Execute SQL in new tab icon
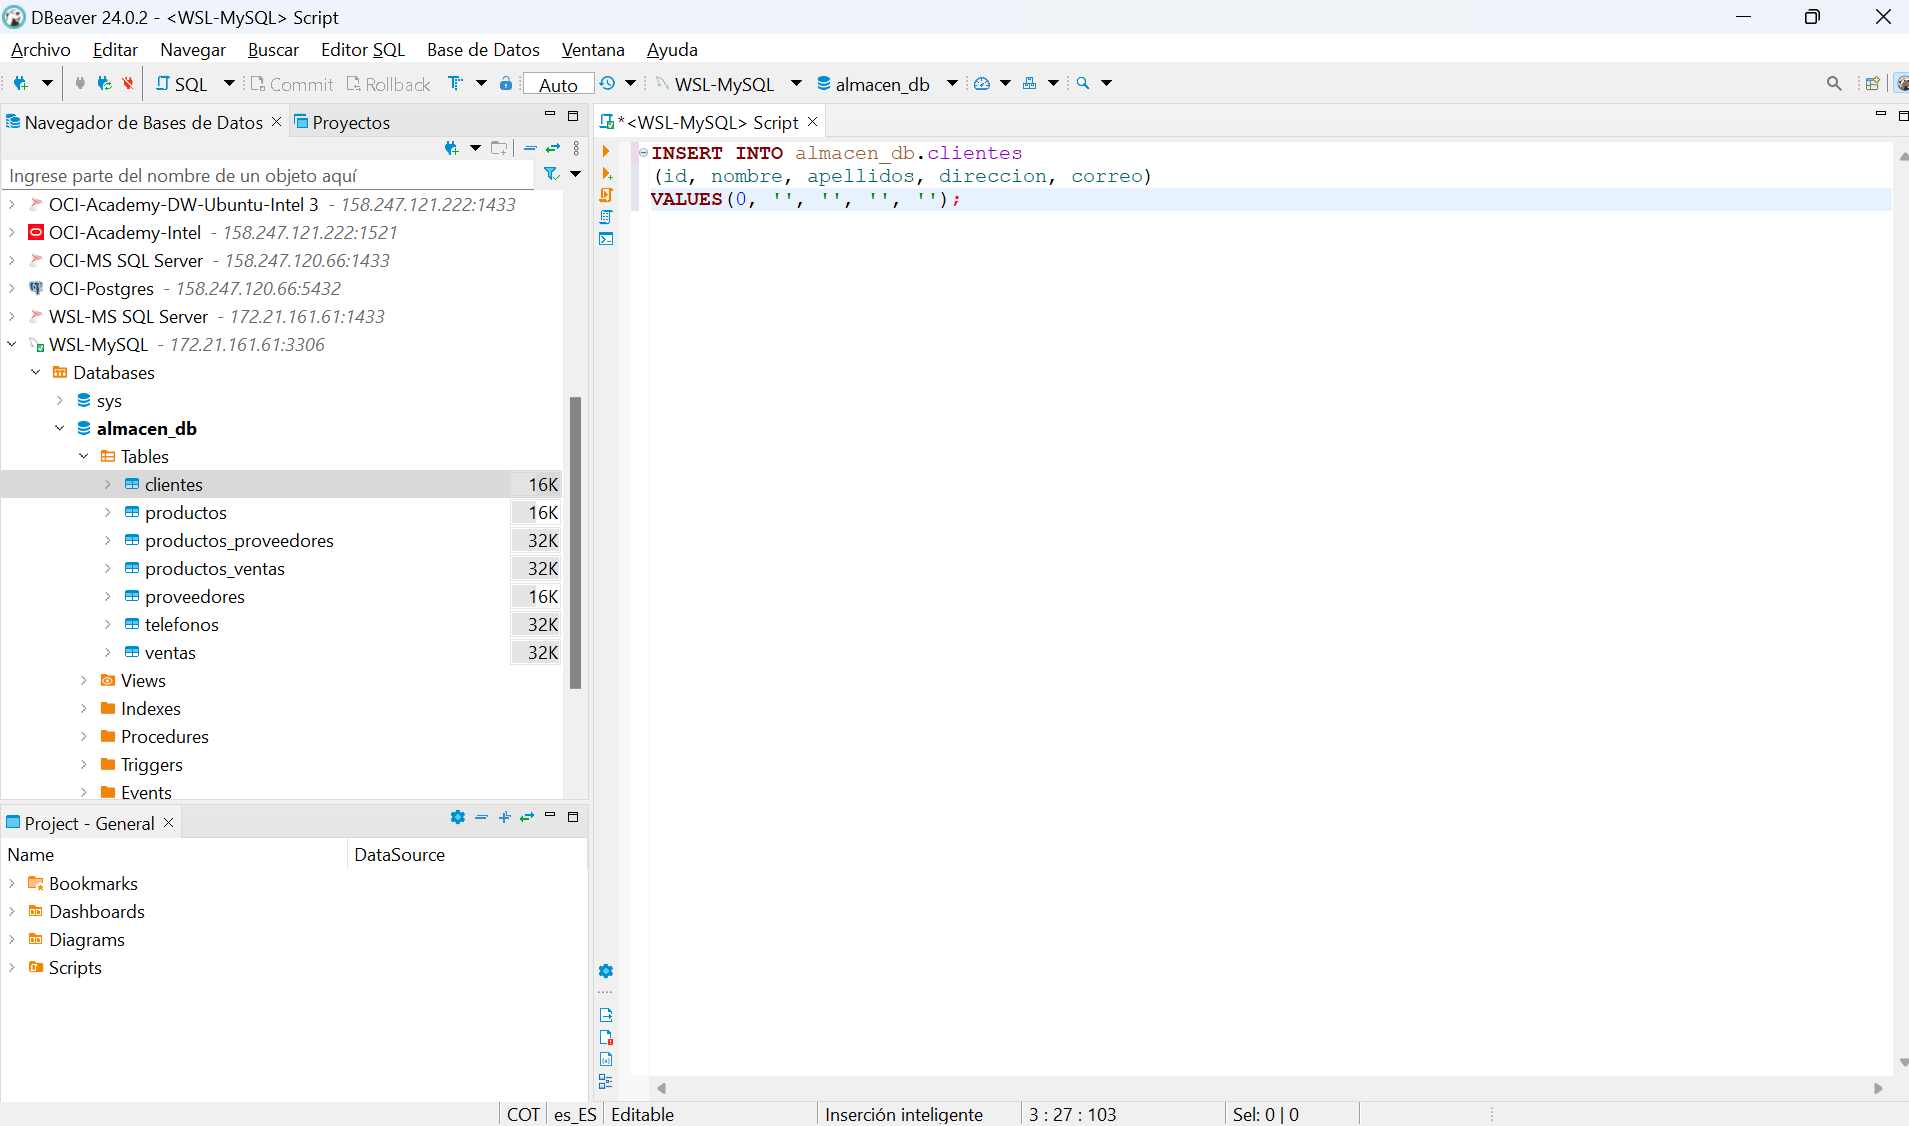The height and width of the screenshot is (1126, 1909). 606,173
